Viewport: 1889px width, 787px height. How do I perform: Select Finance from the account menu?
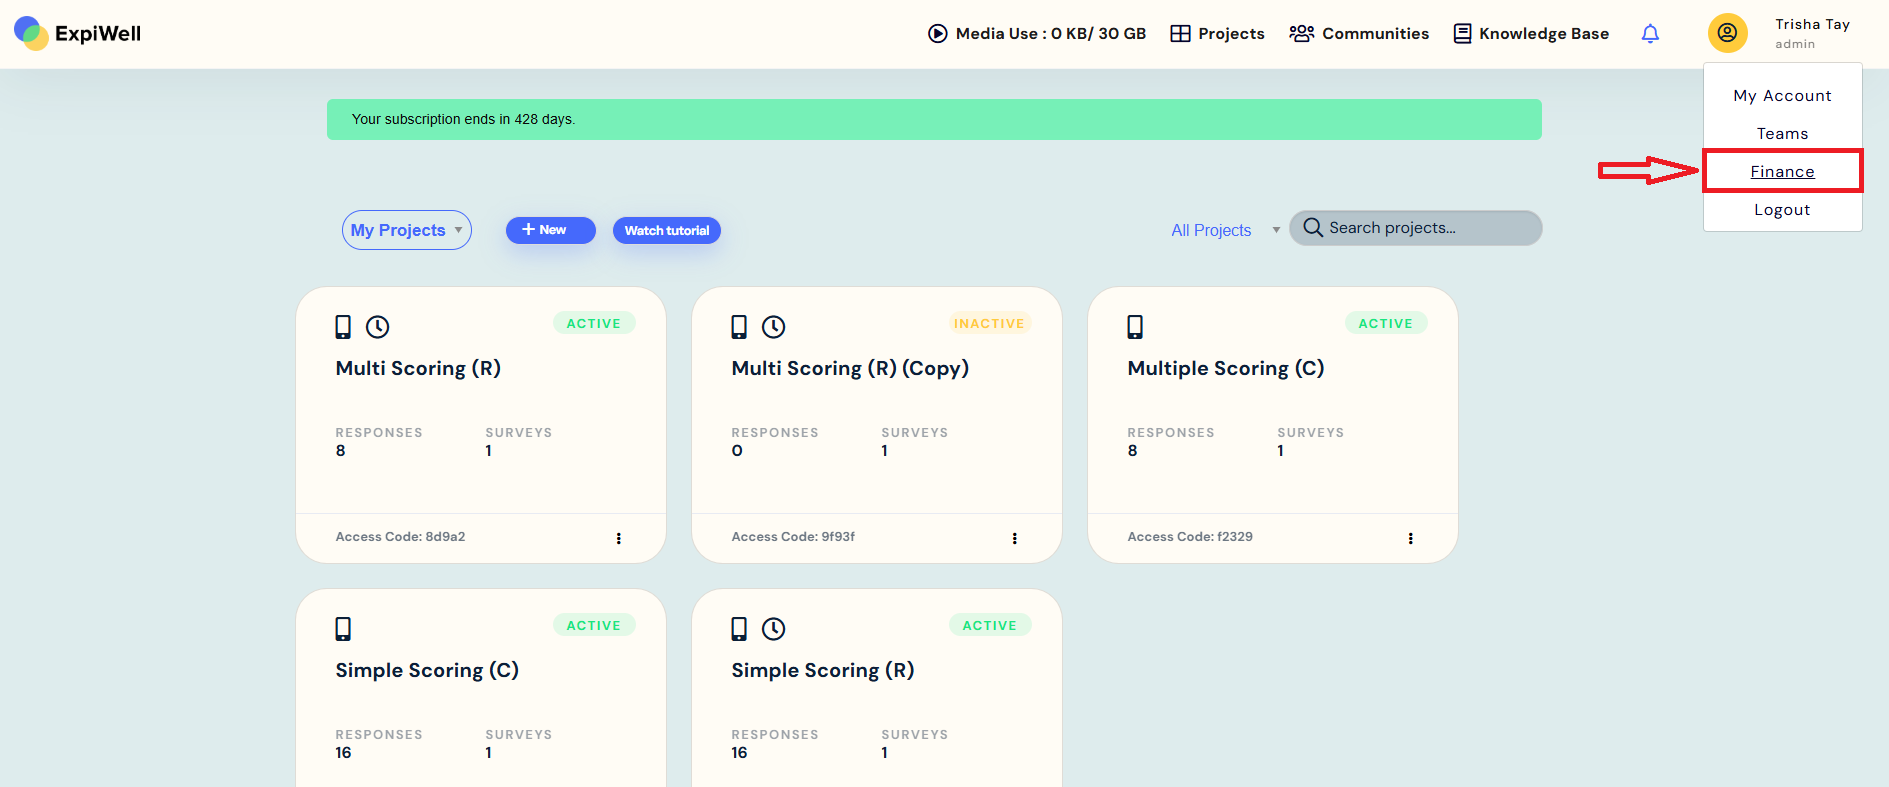pos(1782,171)
